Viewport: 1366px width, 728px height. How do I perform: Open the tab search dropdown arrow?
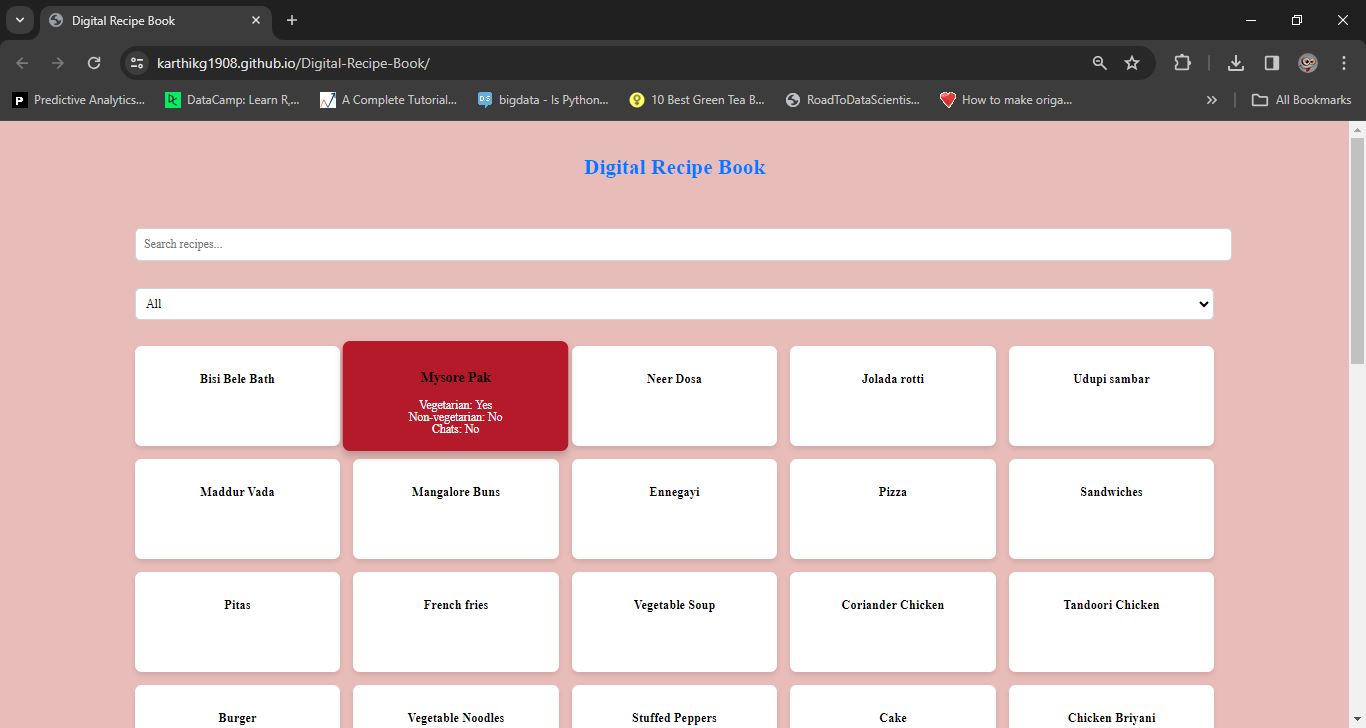[20, 20]
